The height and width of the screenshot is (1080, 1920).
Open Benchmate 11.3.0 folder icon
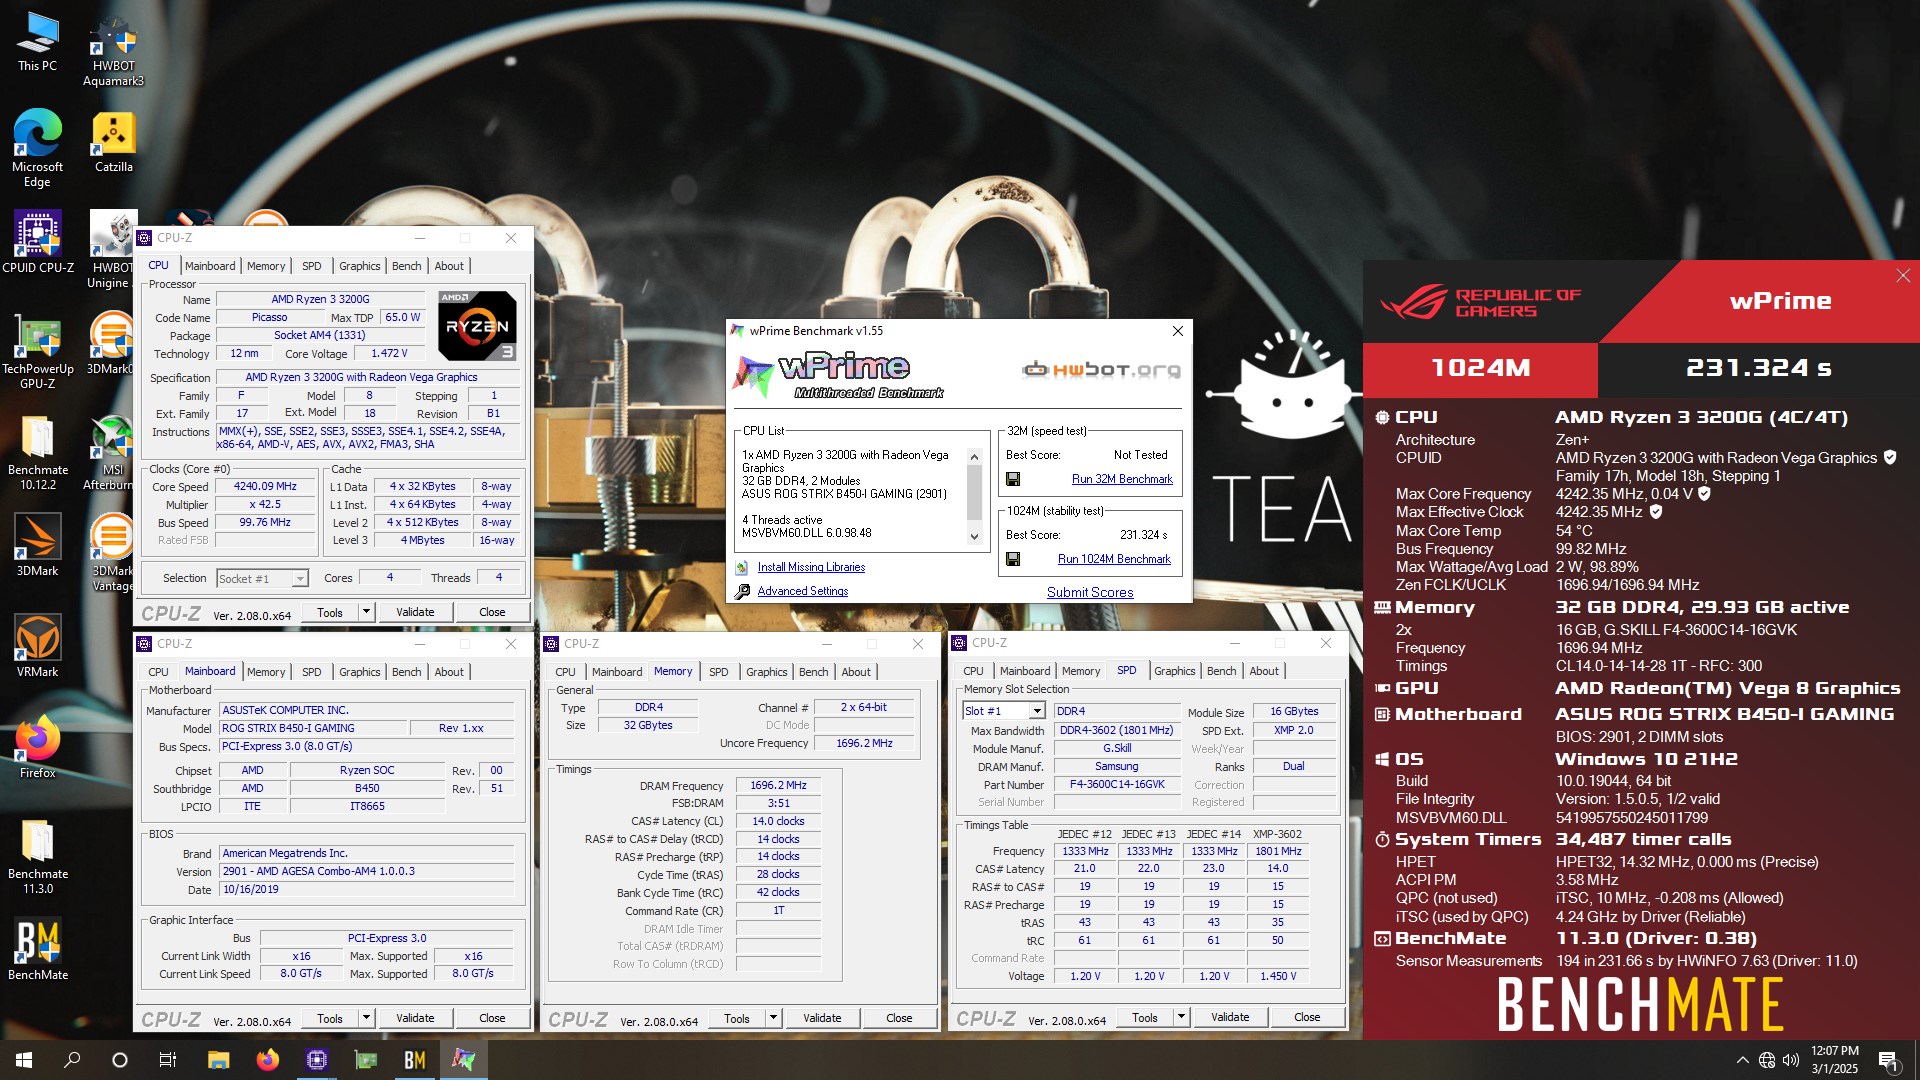[37, 856]
